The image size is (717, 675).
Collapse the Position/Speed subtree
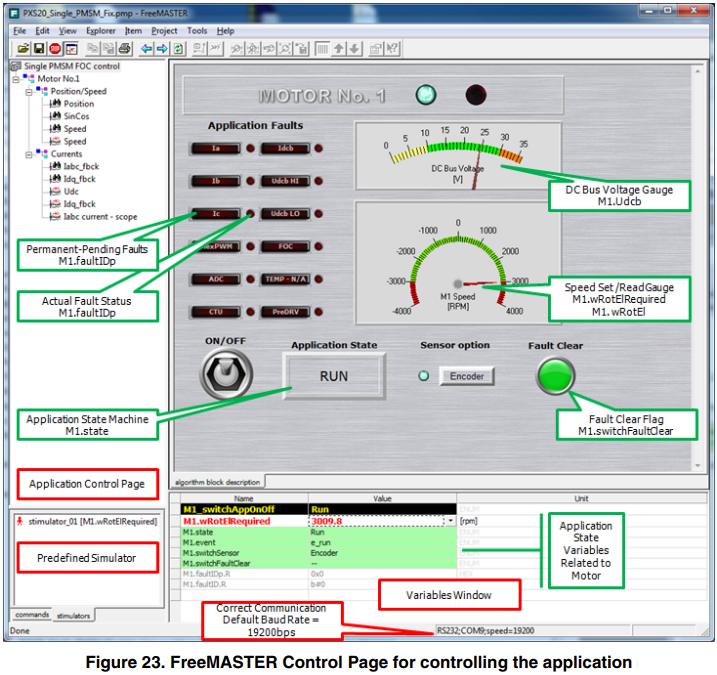point(29,92)
